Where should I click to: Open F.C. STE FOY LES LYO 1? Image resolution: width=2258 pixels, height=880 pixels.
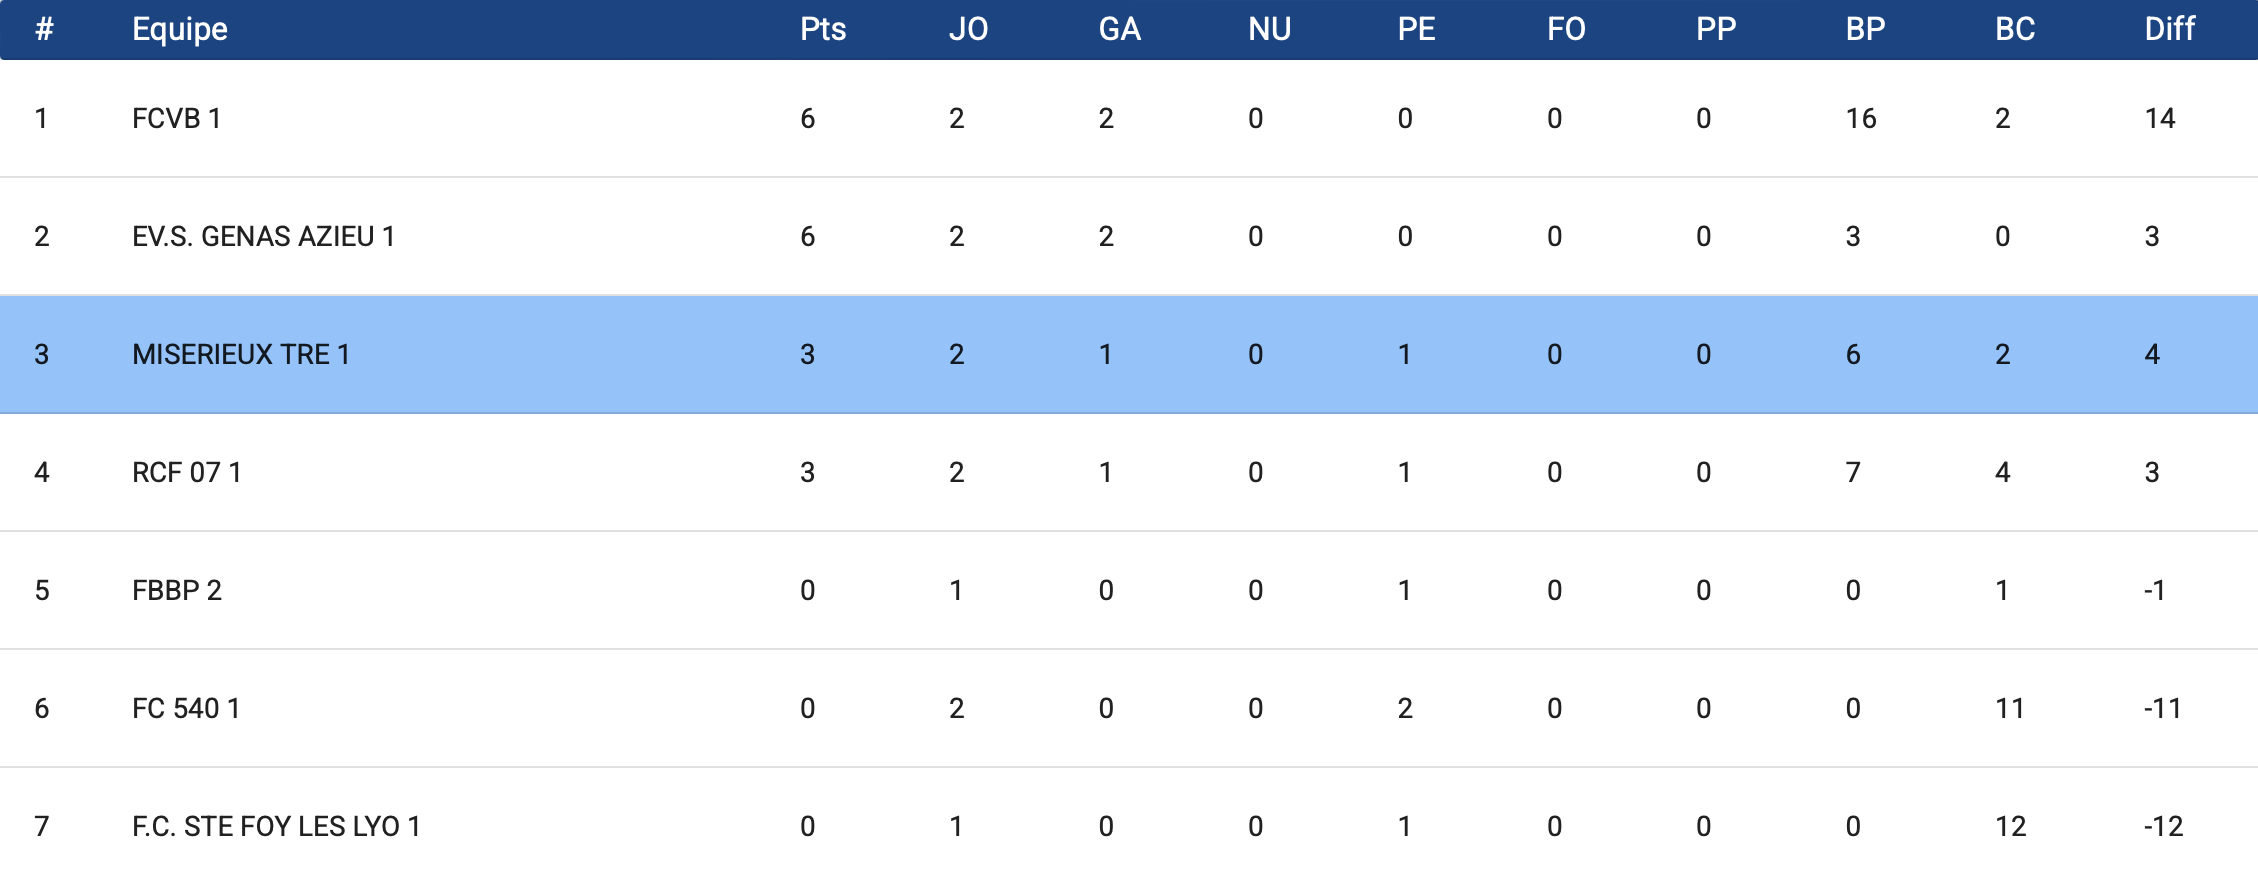click(276, 827)
